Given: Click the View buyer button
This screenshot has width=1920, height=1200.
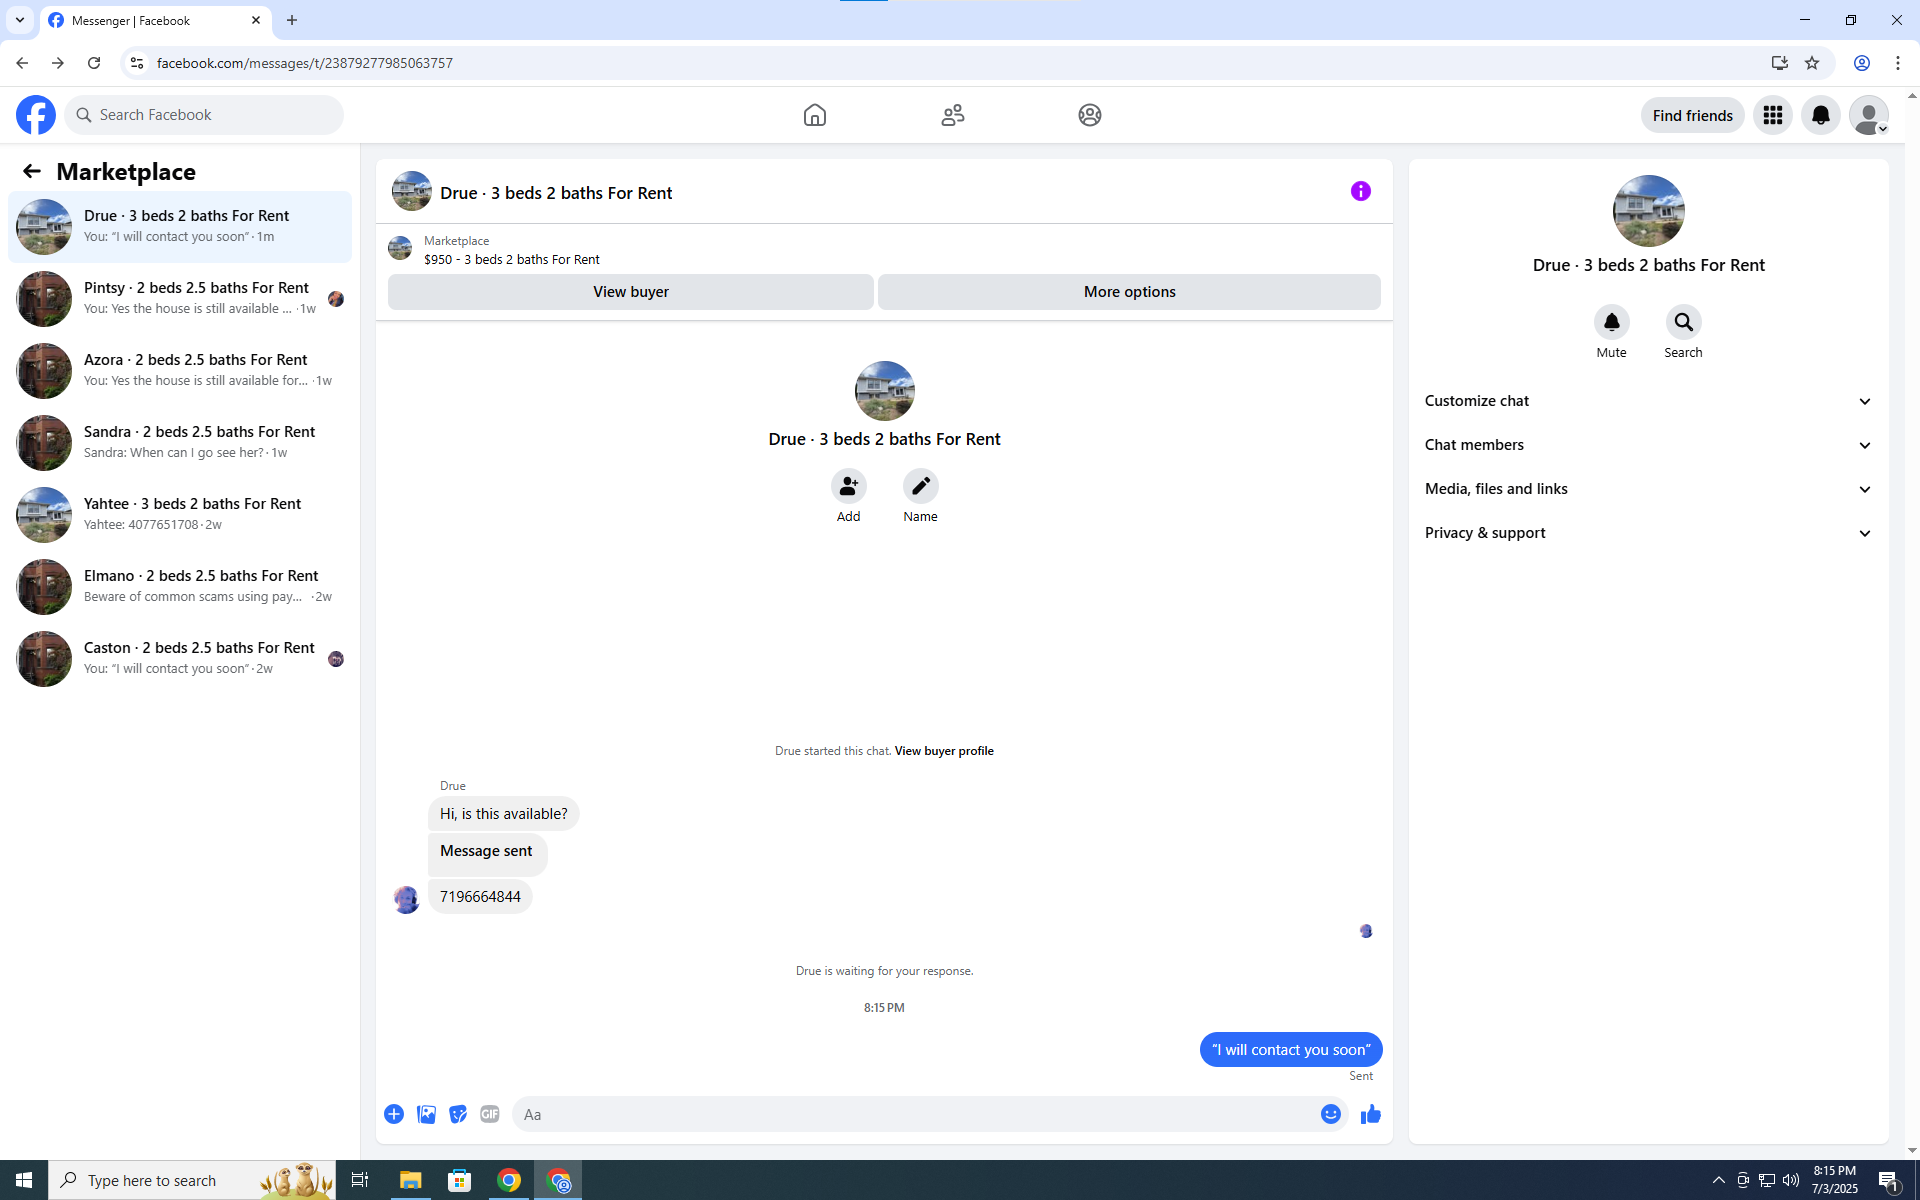Looking at the screenshot, I should [x=630, y=292].
